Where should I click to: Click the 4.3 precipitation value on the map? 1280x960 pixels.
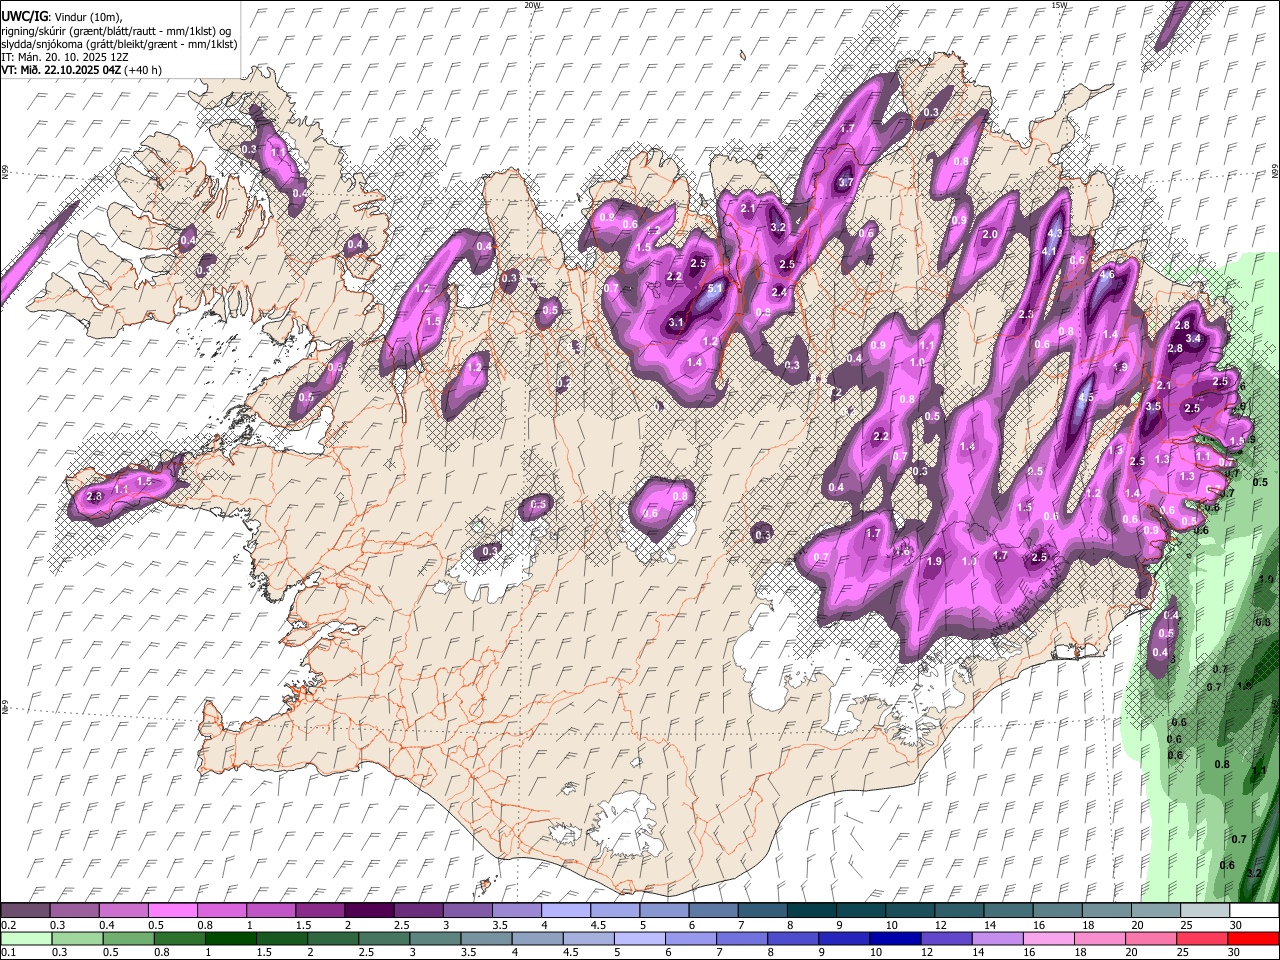pos(1053,234)
